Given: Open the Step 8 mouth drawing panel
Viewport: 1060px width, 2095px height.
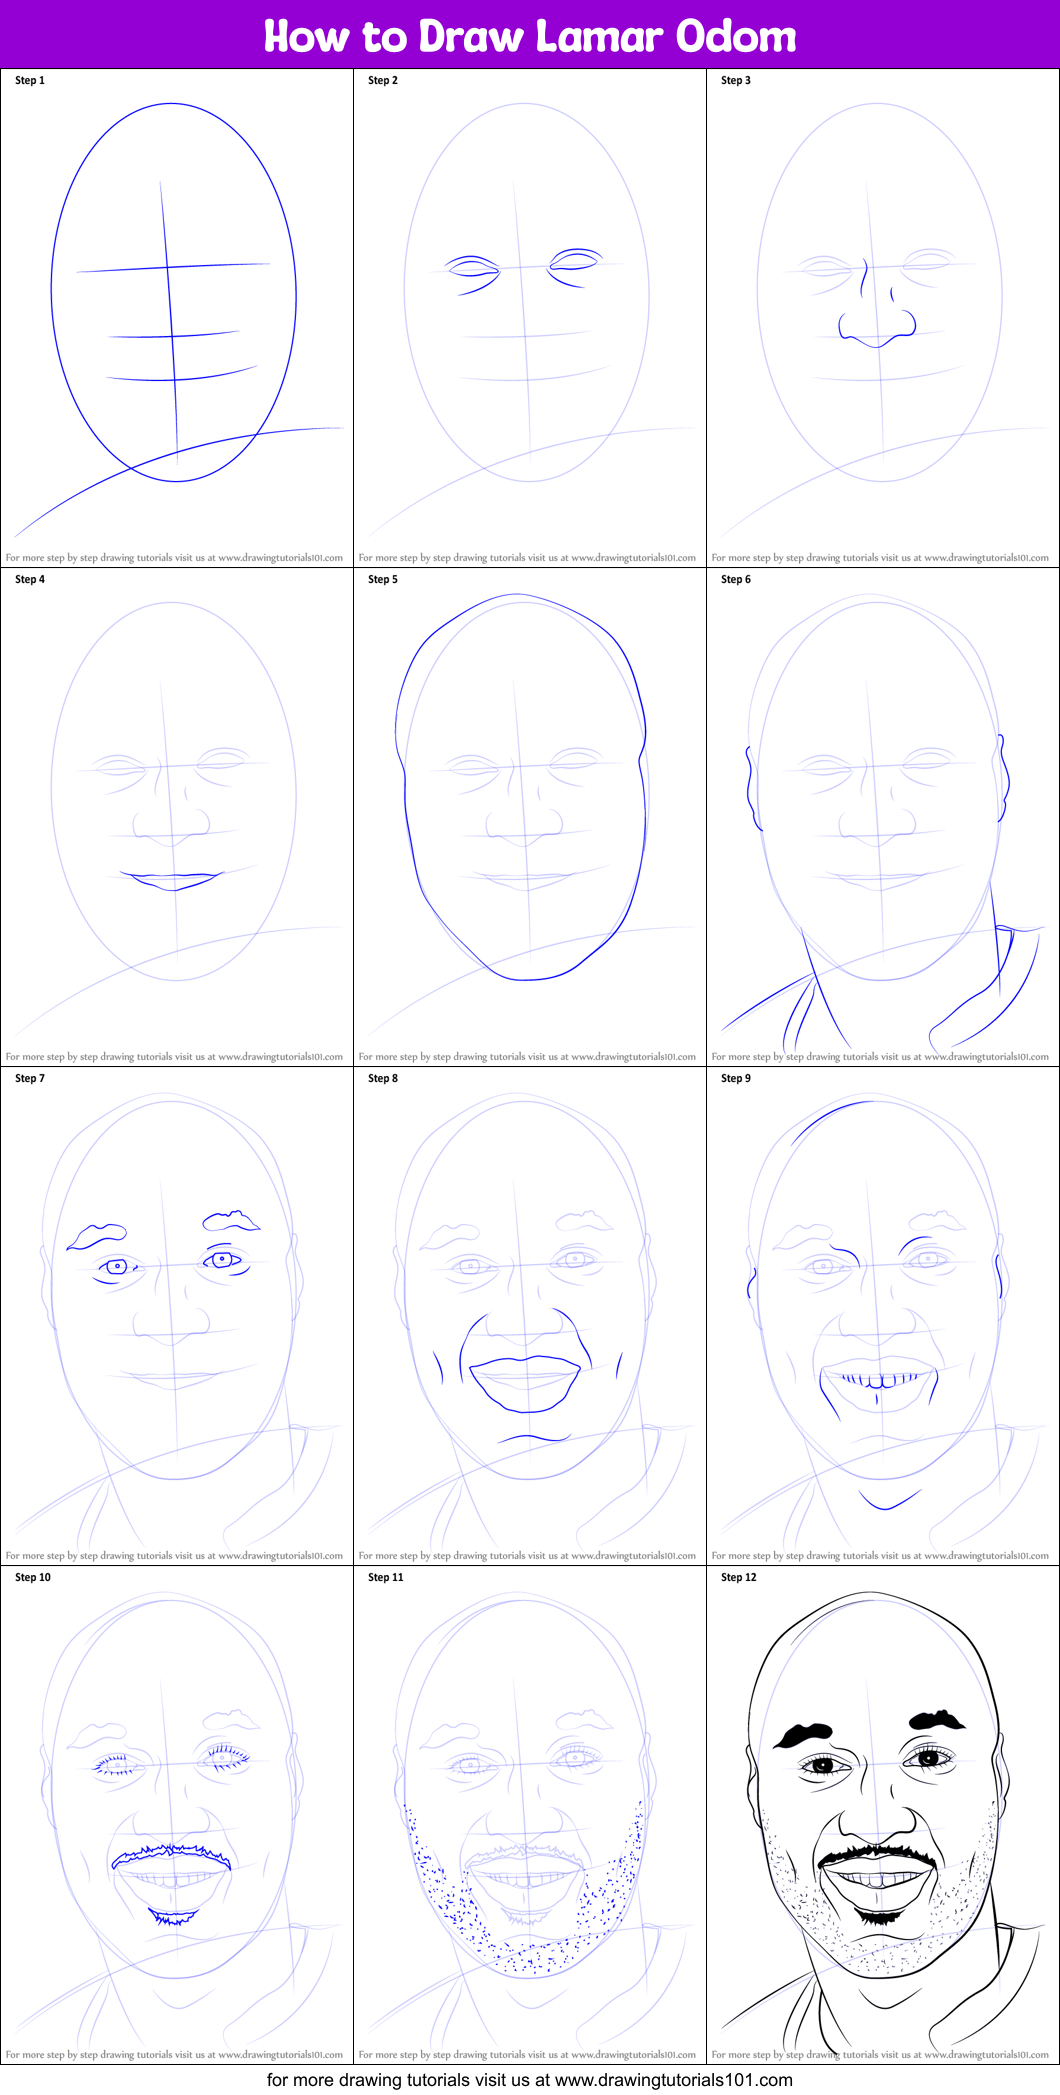Looking at the screenshot, I should click(x=530, y=1316).
